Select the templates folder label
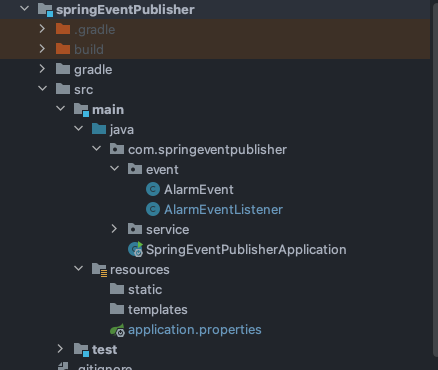Viewport: 438px width, 370px height. 158,310
